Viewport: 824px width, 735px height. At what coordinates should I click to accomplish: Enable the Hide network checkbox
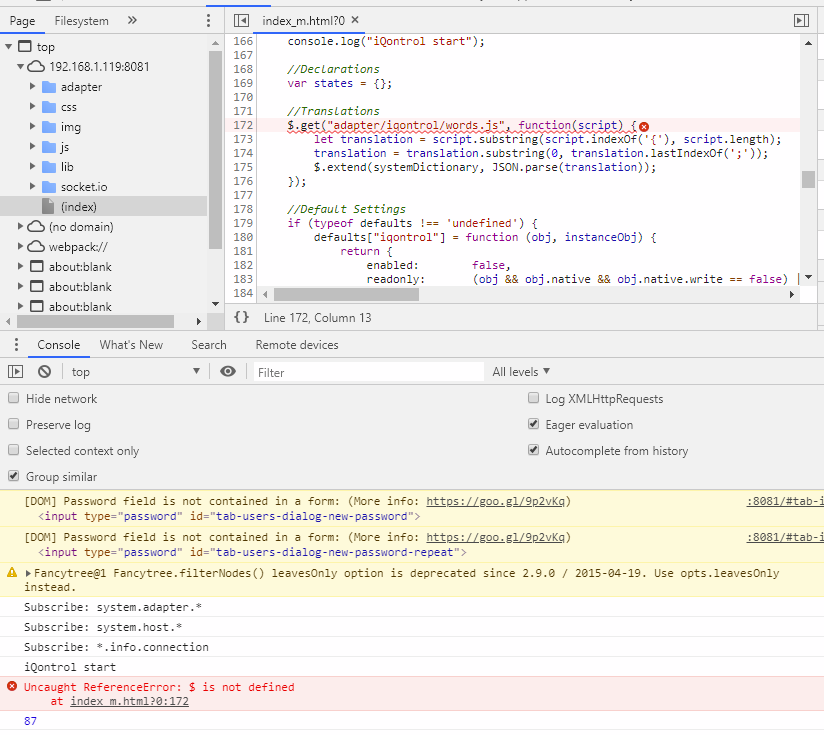[14, 398]
